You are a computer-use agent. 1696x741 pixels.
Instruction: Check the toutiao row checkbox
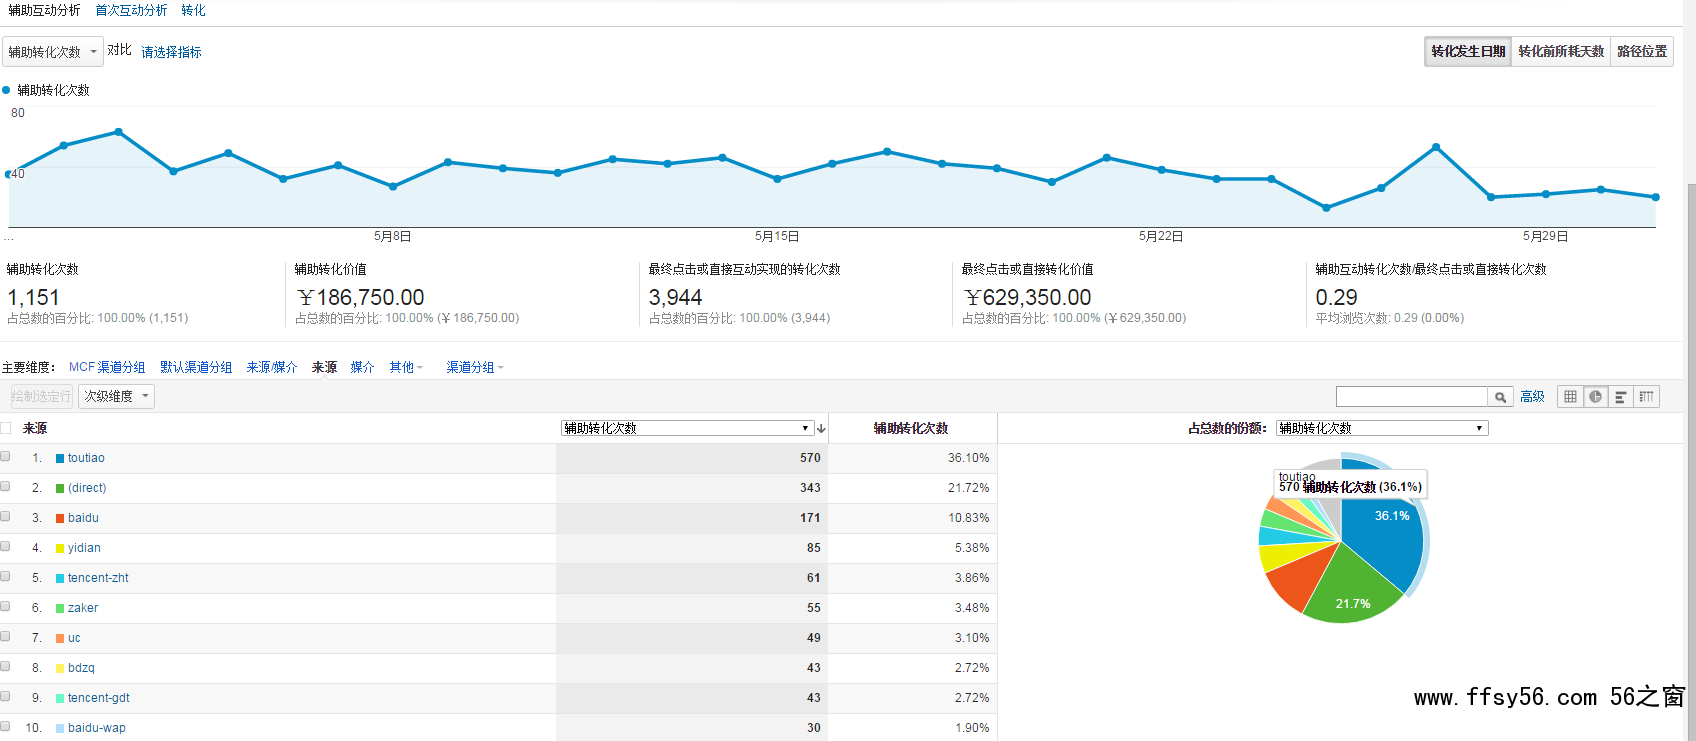point(6,456)
